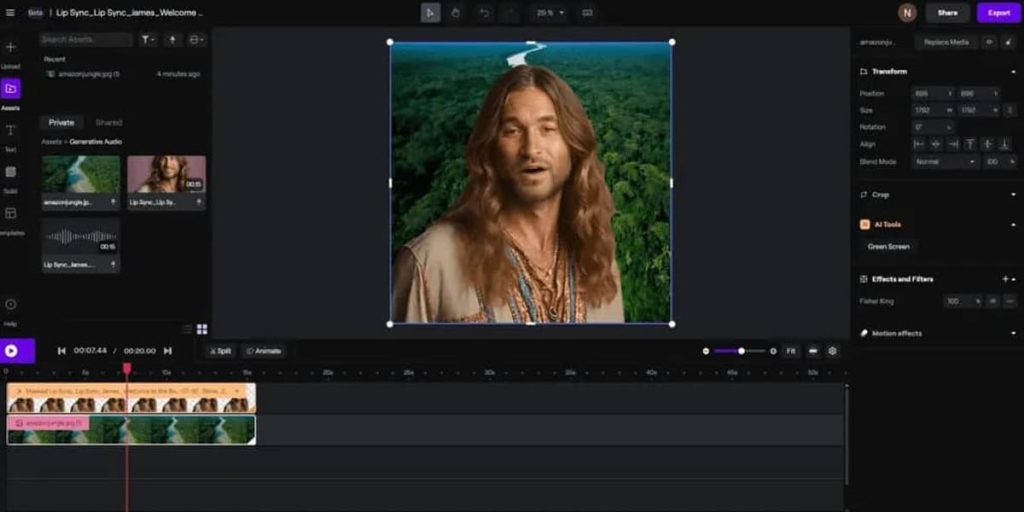Open the hamburger main menu

click(10, 13)
